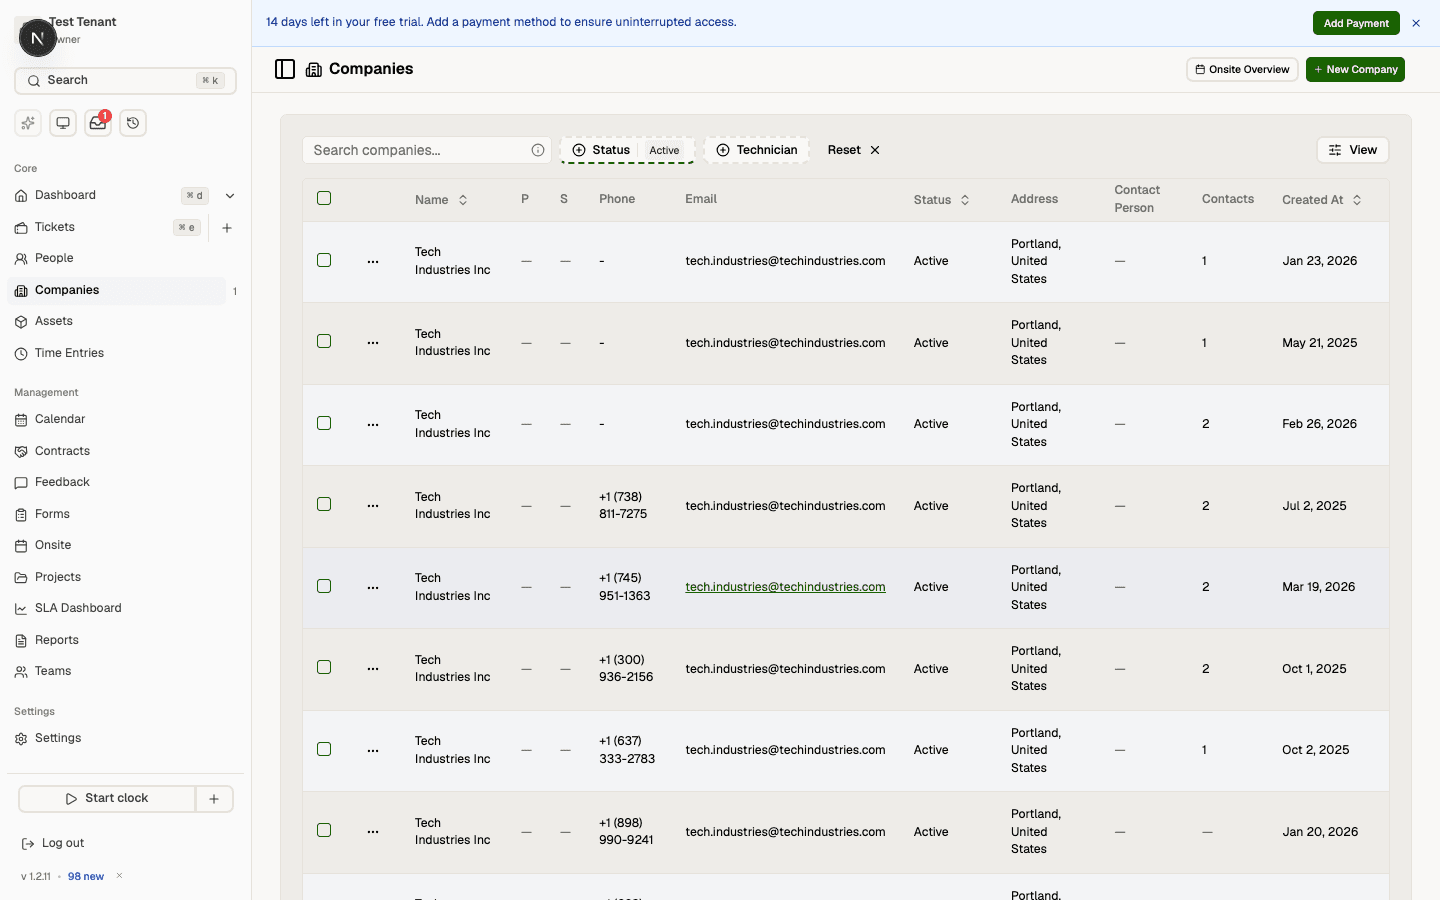This screenshot has width=1440, height=900.
Task: Select the checkbox for the Jul 2 company row
Action: click(x=324, y=505)
